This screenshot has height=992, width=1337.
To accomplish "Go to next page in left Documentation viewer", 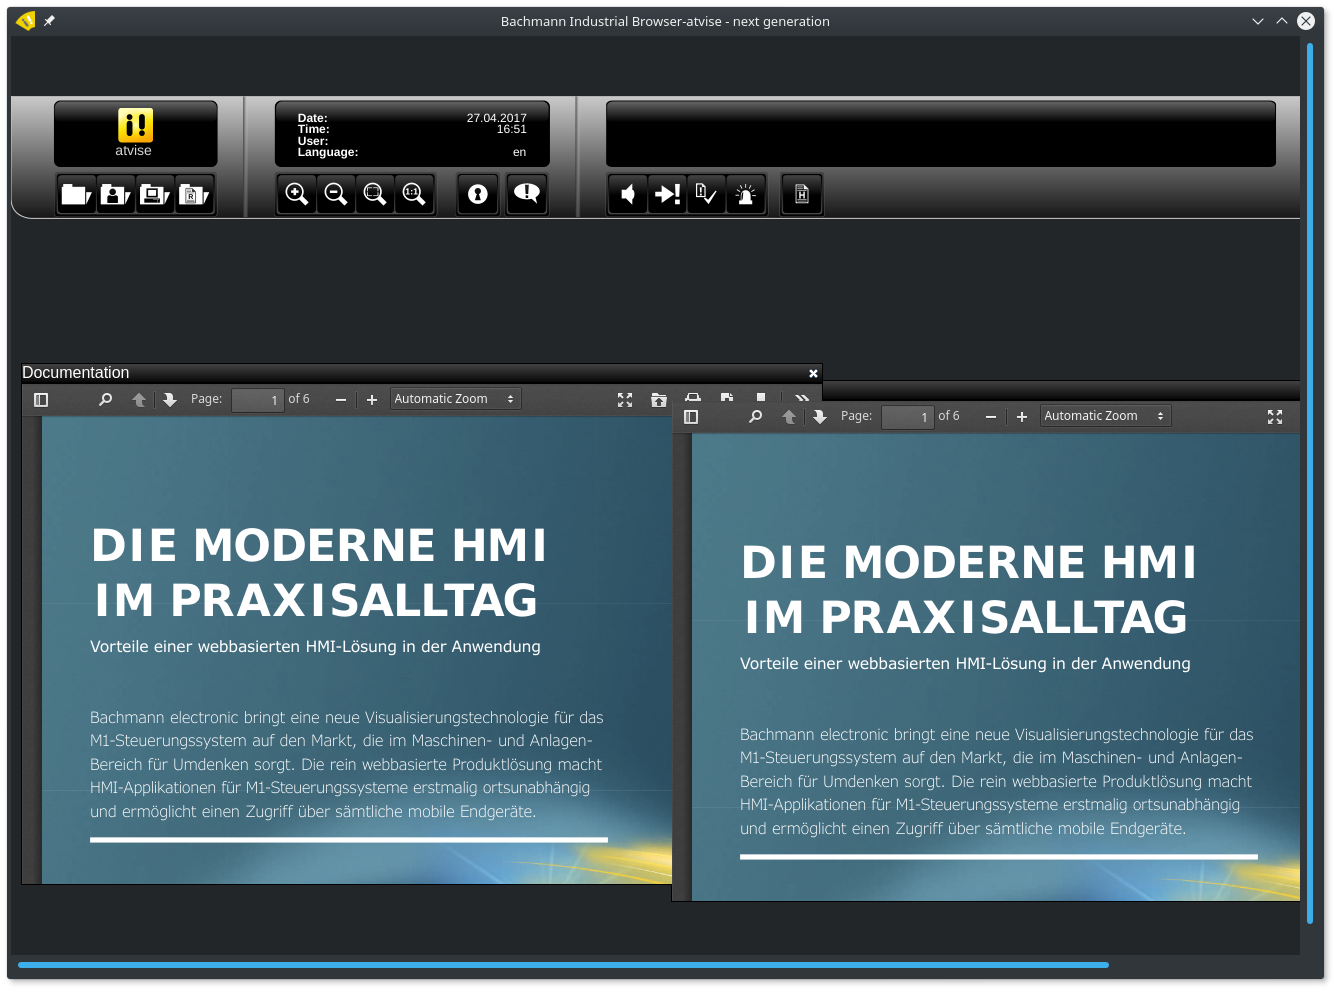I will coord(170,400).
